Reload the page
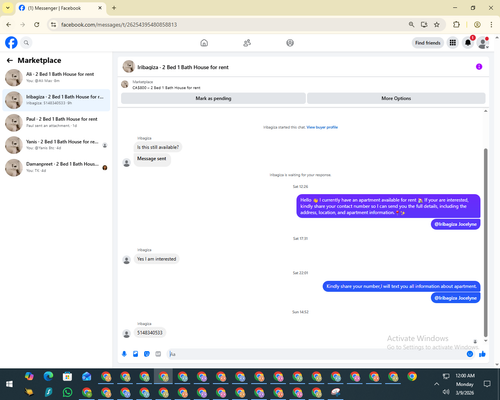The width and height of the screenshot is (500, 400). [x=37, y=24]
